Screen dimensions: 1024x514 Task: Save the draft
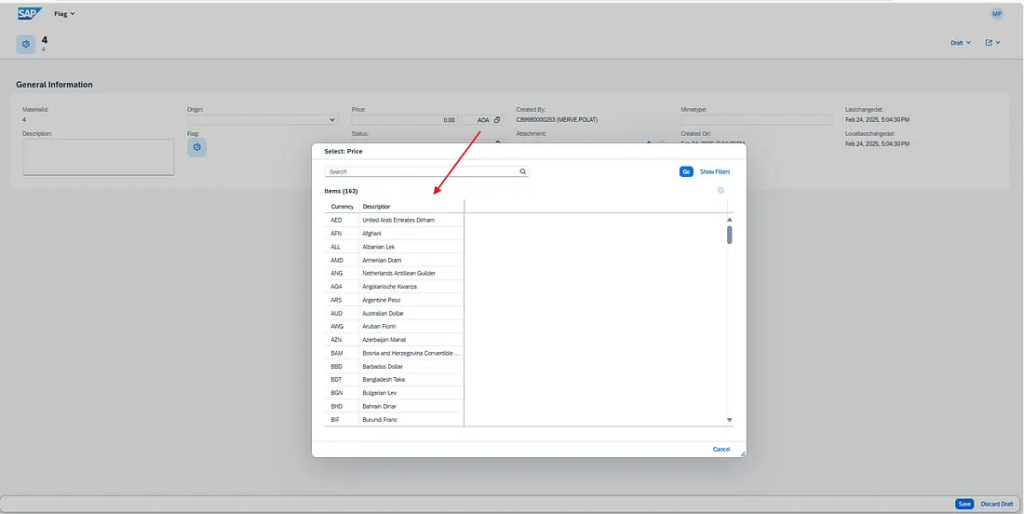[965, 504]
